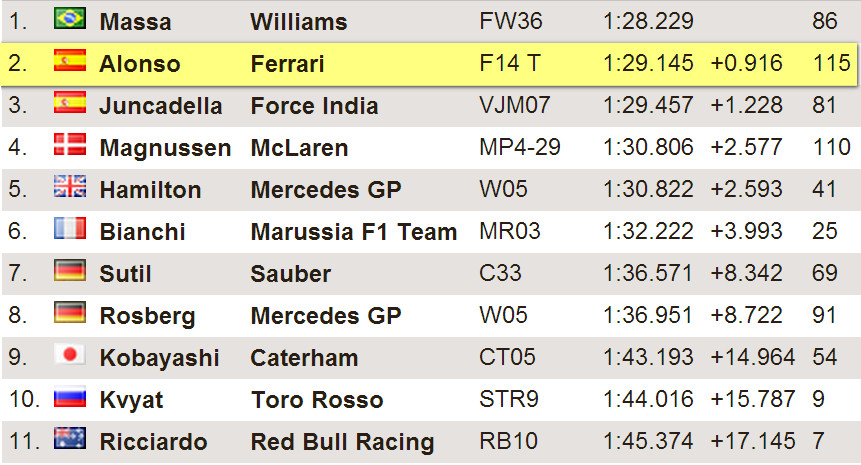This screenshot has height=465, width=861.
Task: Click the lap time 1:28.229
Action: point(648,21)
